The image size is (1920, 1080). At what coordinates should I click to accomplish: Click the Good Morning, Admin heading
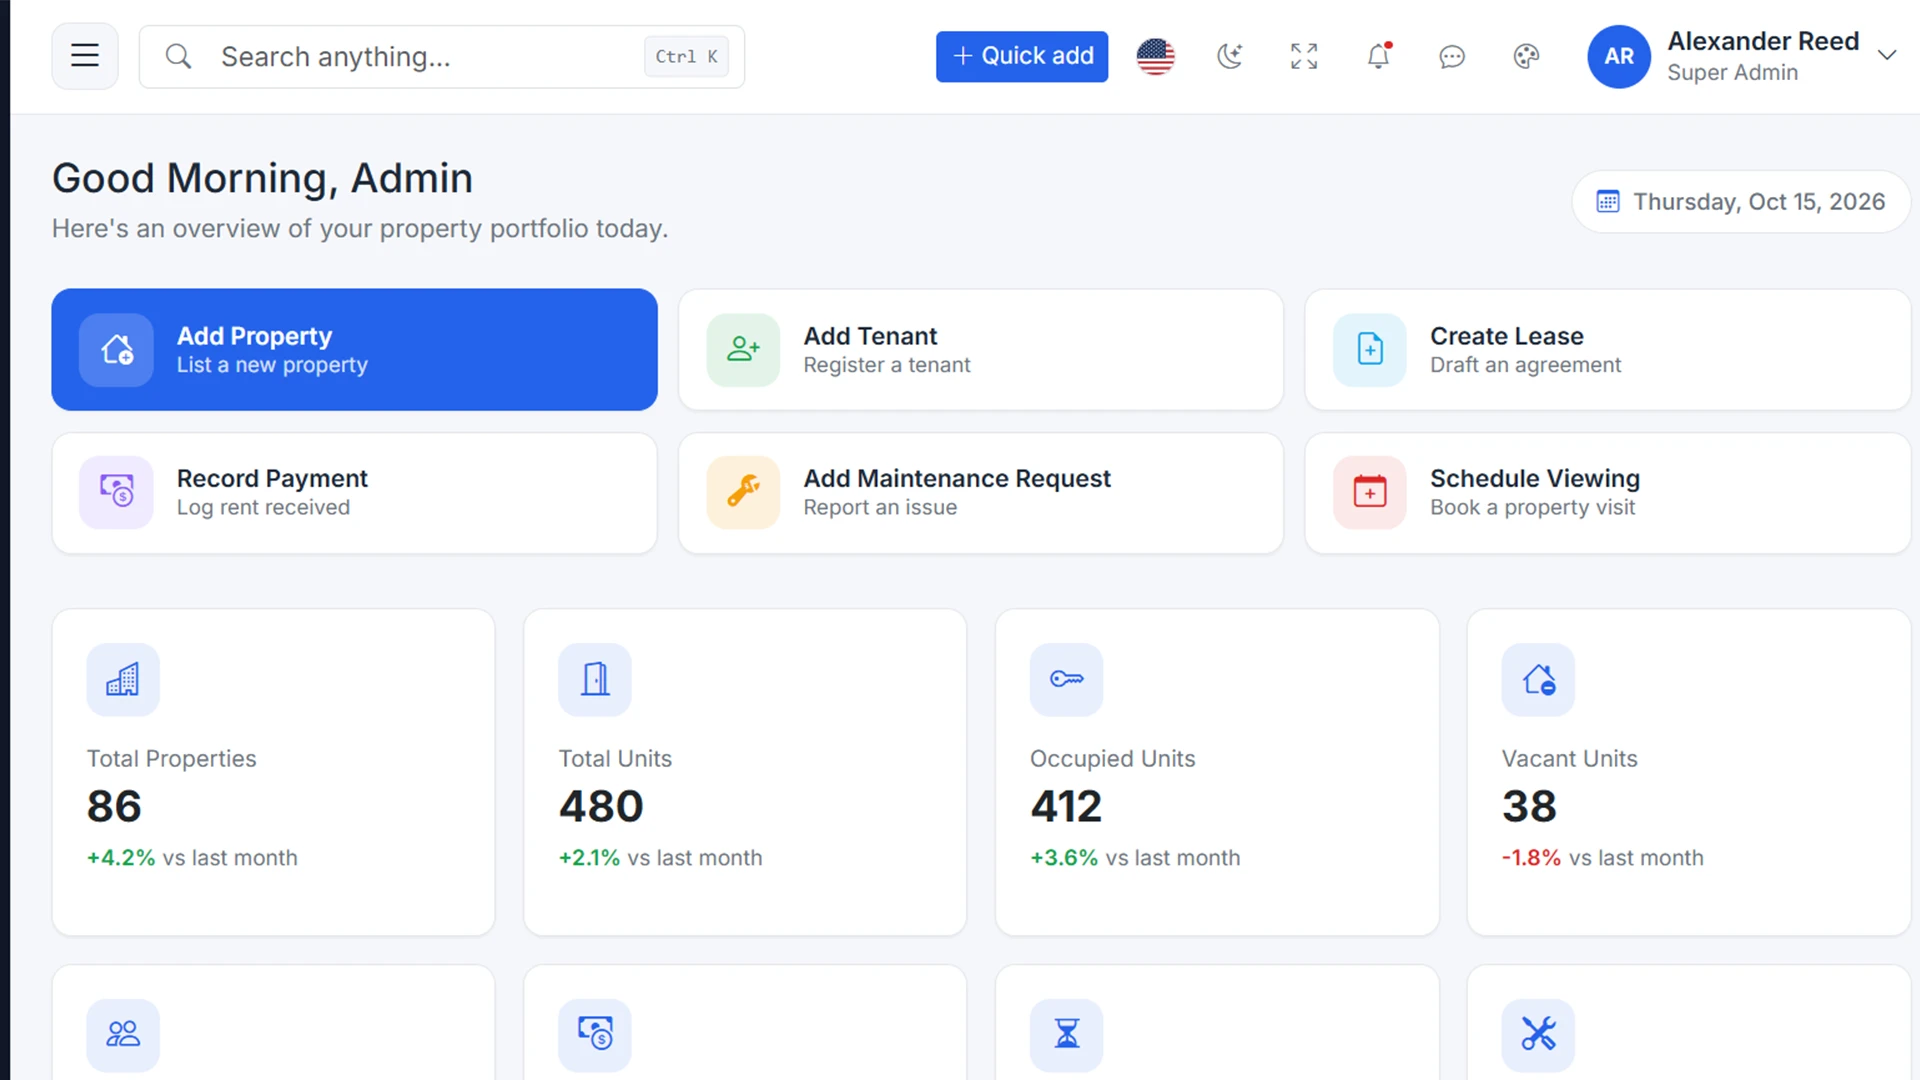point(262,178)
